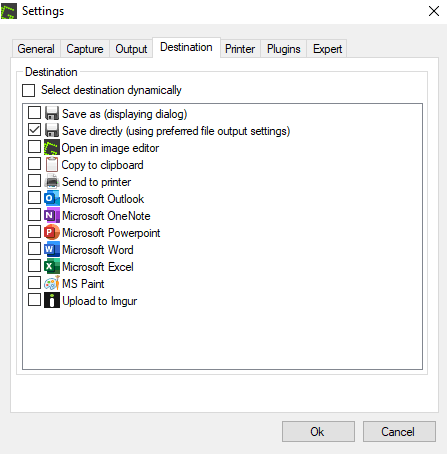Screen dimensions: 447x454
Task: Check the Microsoft Outlook checkbox
Action: point(34,198)
